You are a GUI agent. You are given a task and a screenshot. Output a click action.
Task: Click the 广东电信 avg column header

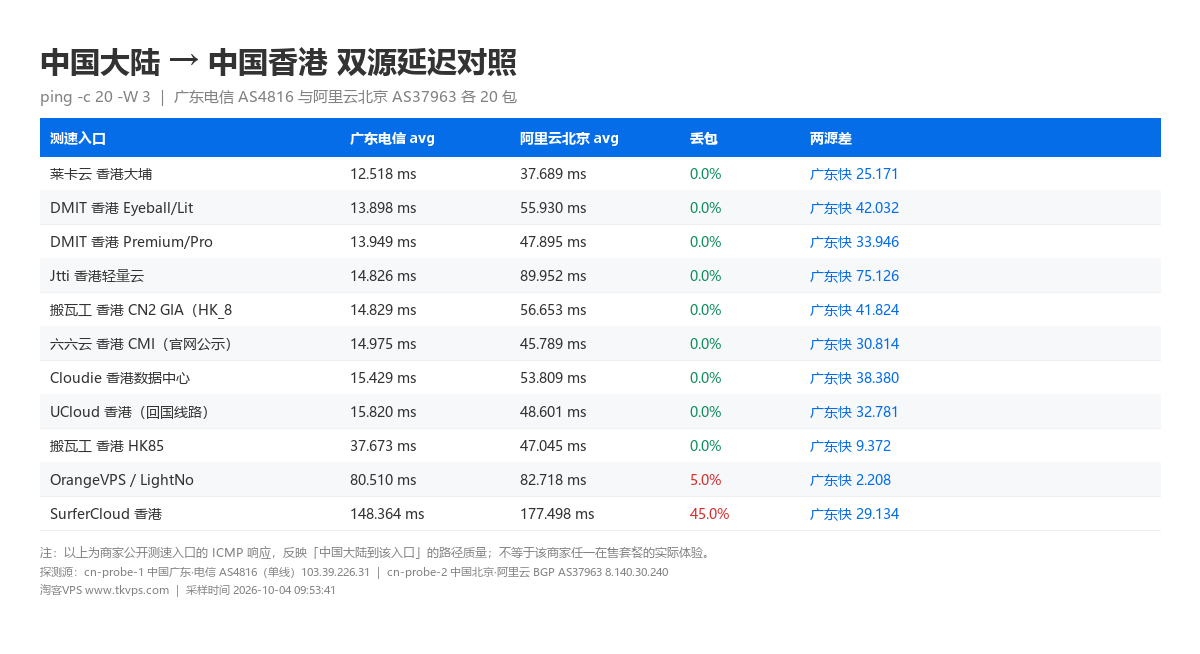tap(392, 138)
